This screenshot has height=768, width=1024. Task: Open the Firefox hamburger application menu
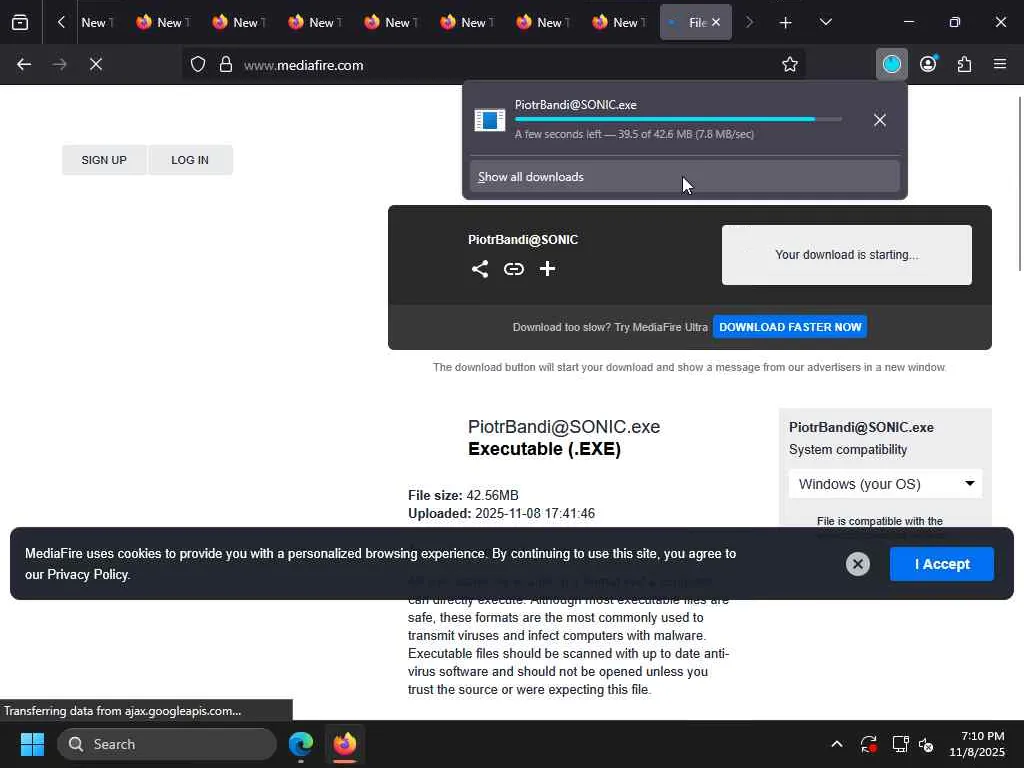click(1000, 65)
